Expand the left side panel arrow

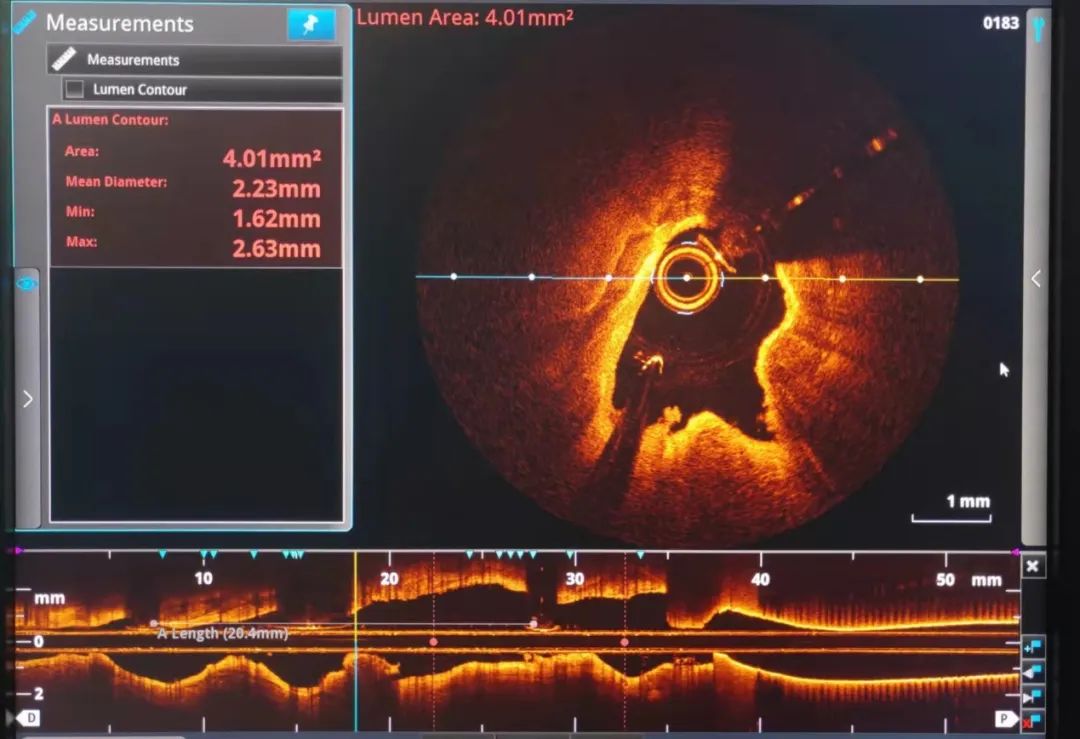tap(27, 399)
